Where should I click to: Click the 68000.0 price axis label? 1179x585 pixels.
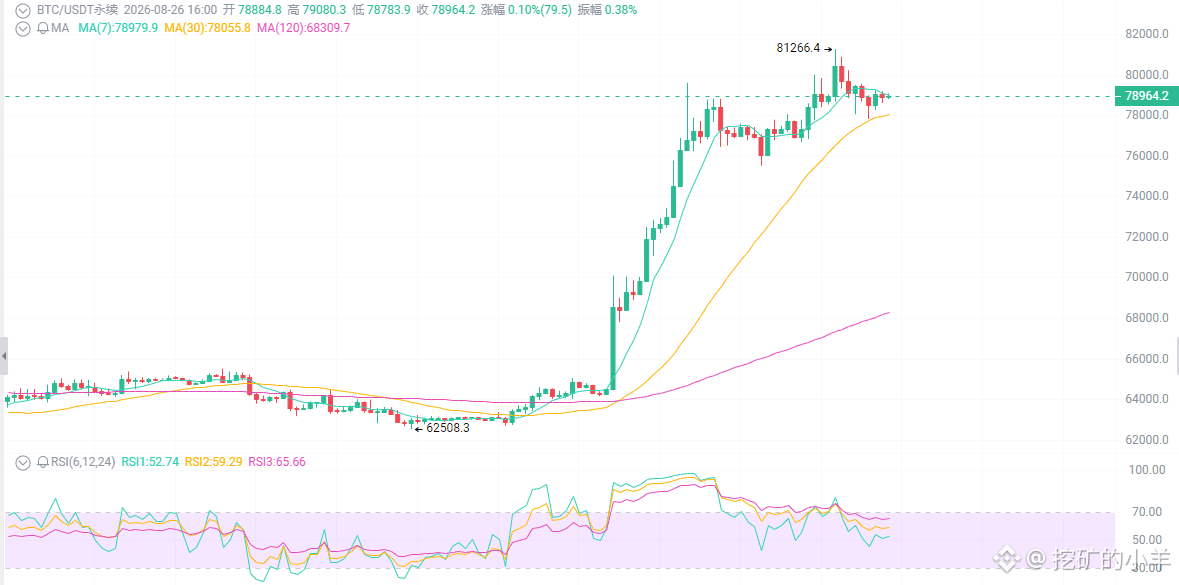point(1147,319)
